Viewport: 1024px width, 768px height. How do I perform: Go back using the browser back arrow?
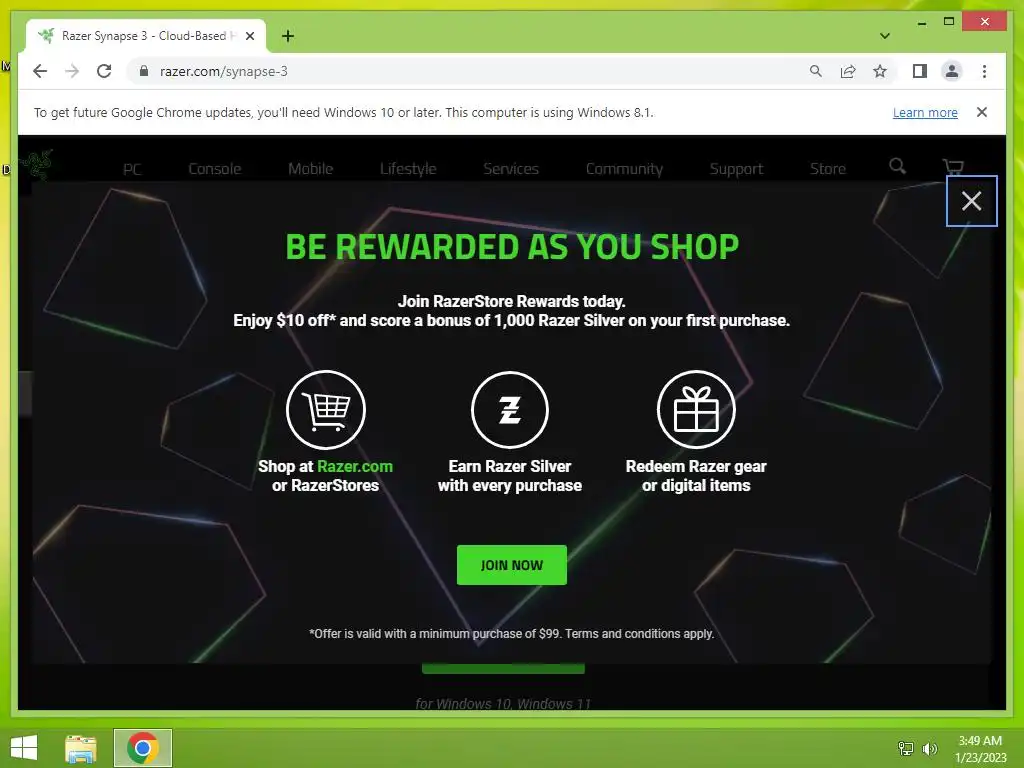pos(40,71)
